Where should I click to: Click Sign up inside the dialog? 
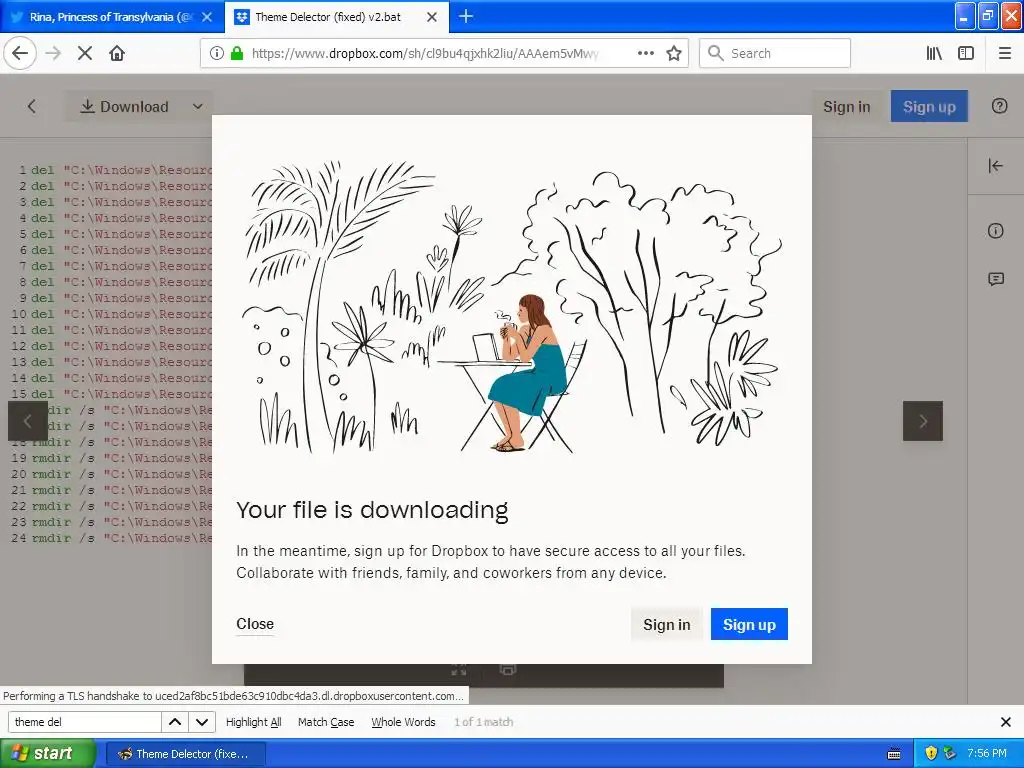click(x=749, y=624)
